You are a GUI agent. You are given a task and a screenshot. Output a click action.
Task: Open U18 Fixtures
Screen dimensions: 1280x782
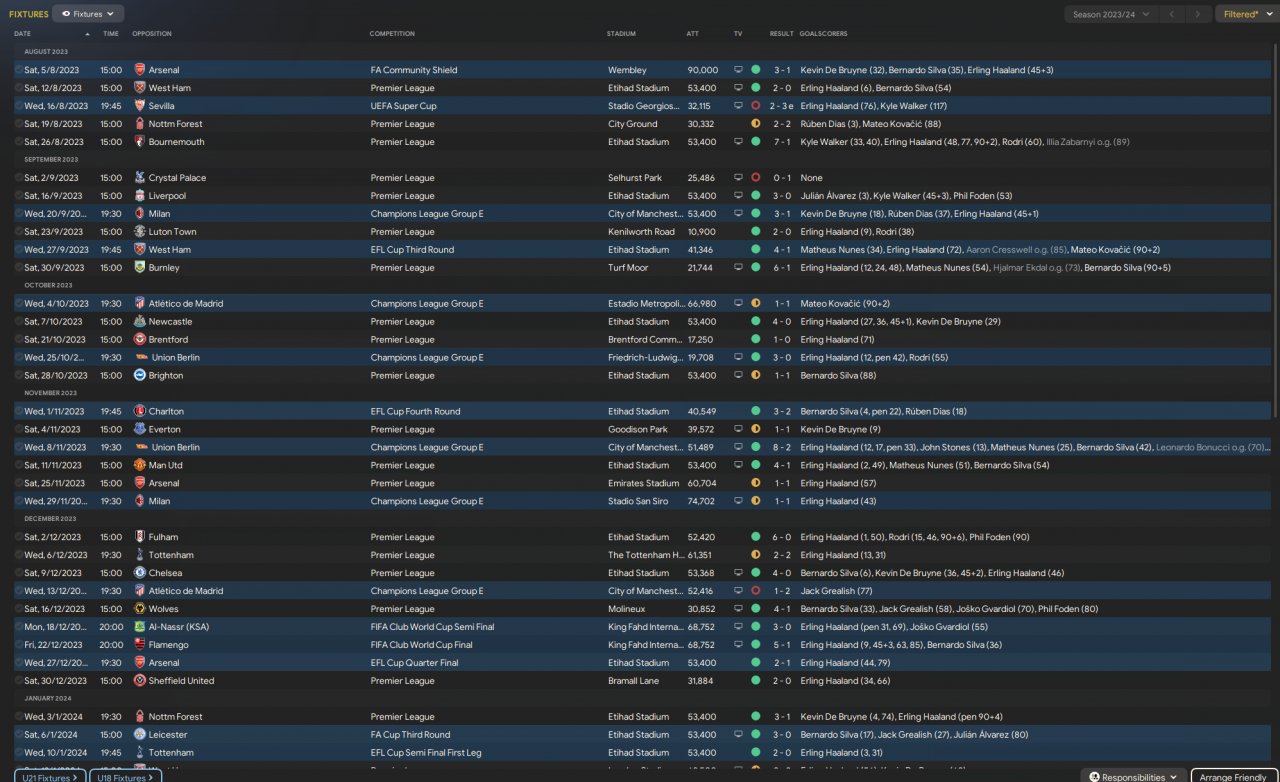126,777
